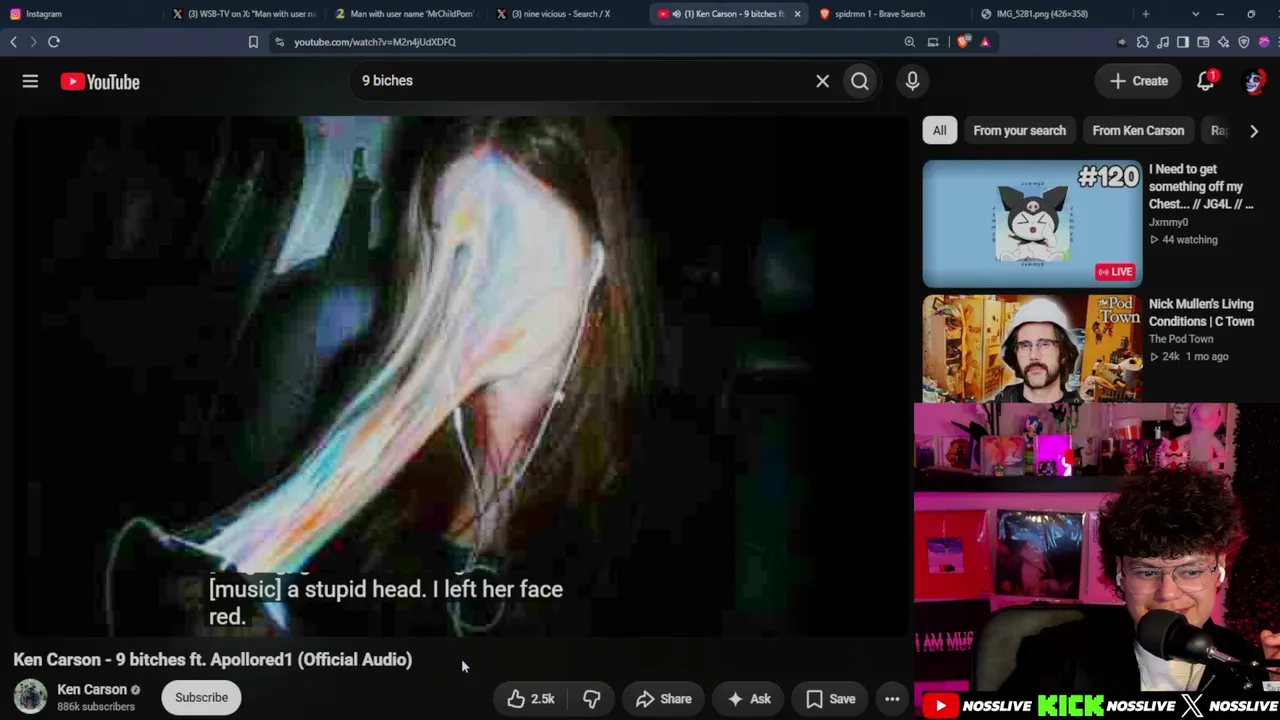Submit the search with the magnifier icon
Viewport: 1280px width, 720px height.
tap(860, 81)
